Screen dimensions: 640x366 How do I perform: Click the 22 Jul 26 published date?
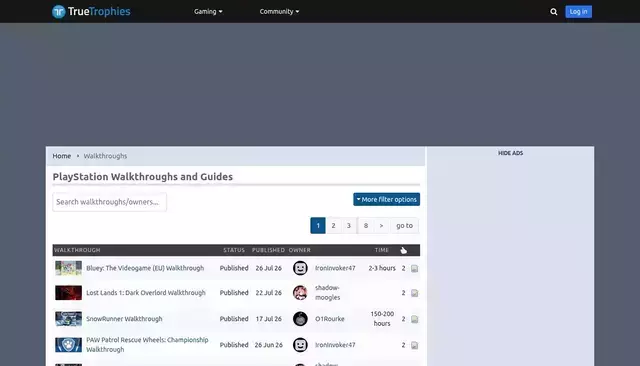point(269,293)
